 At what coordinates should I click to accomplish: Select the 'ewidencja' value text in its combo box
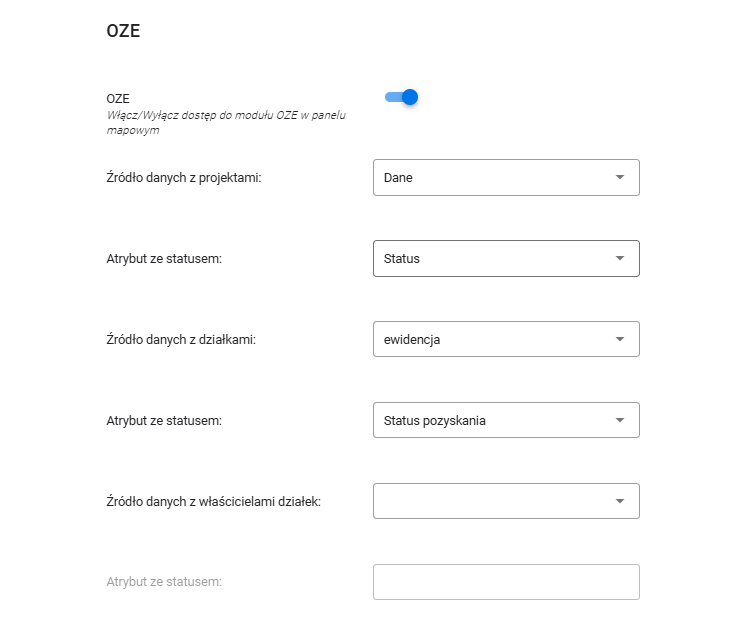pos(412,339)
